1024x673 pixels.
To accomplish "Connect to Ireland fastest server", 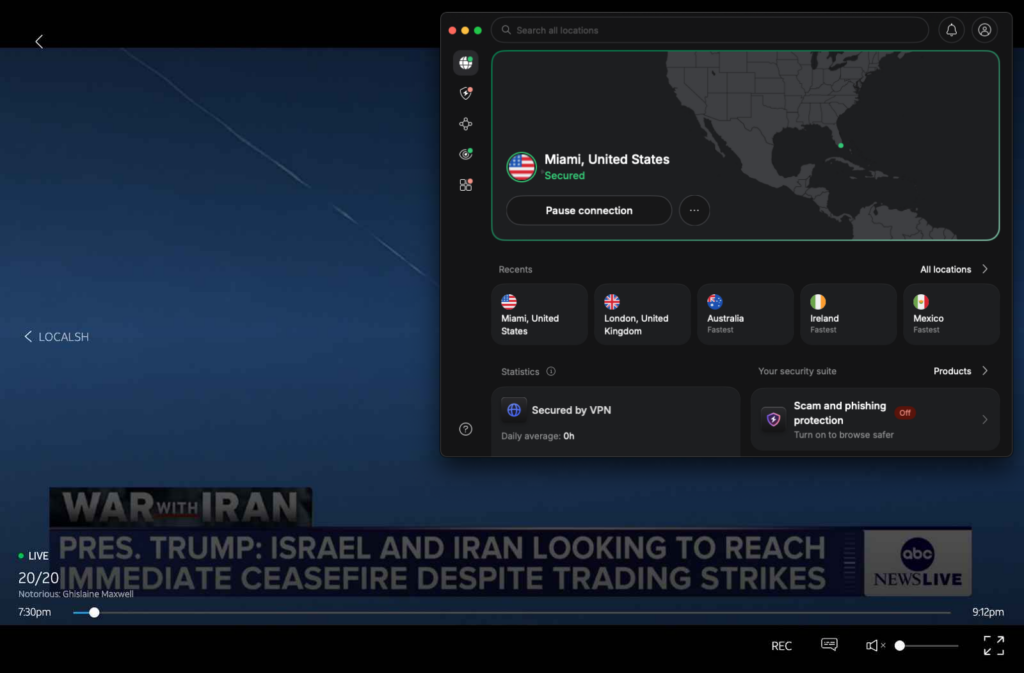I will 848,314.
